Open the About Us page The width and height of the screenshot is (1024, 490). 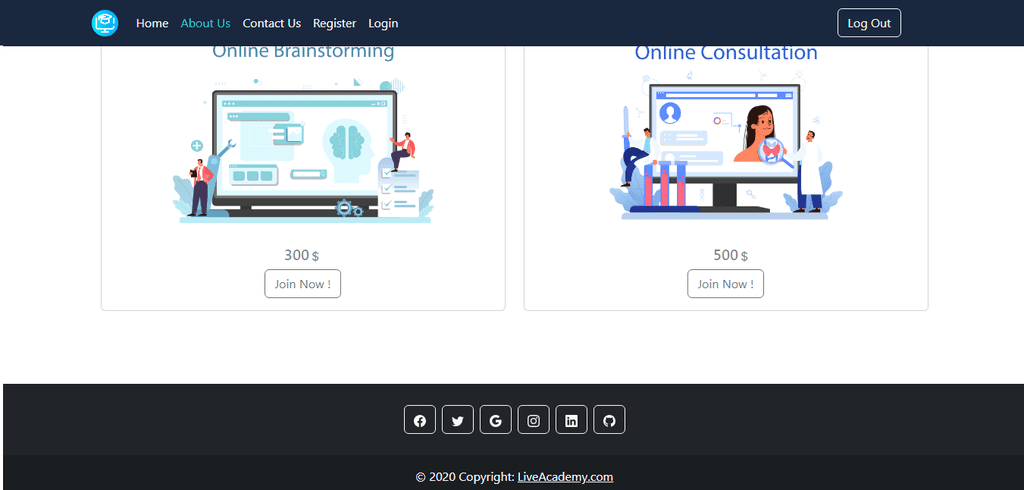(x=206, y=24)
